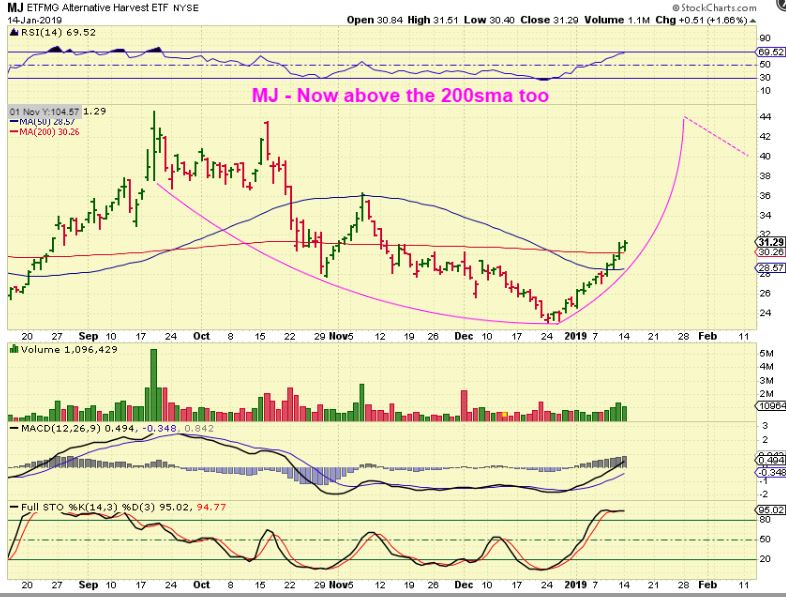Click the blue MA(50) legend line marker
The width and height of the screenshot is (786, 597).
pyautogui.click(x=14, y=122)
